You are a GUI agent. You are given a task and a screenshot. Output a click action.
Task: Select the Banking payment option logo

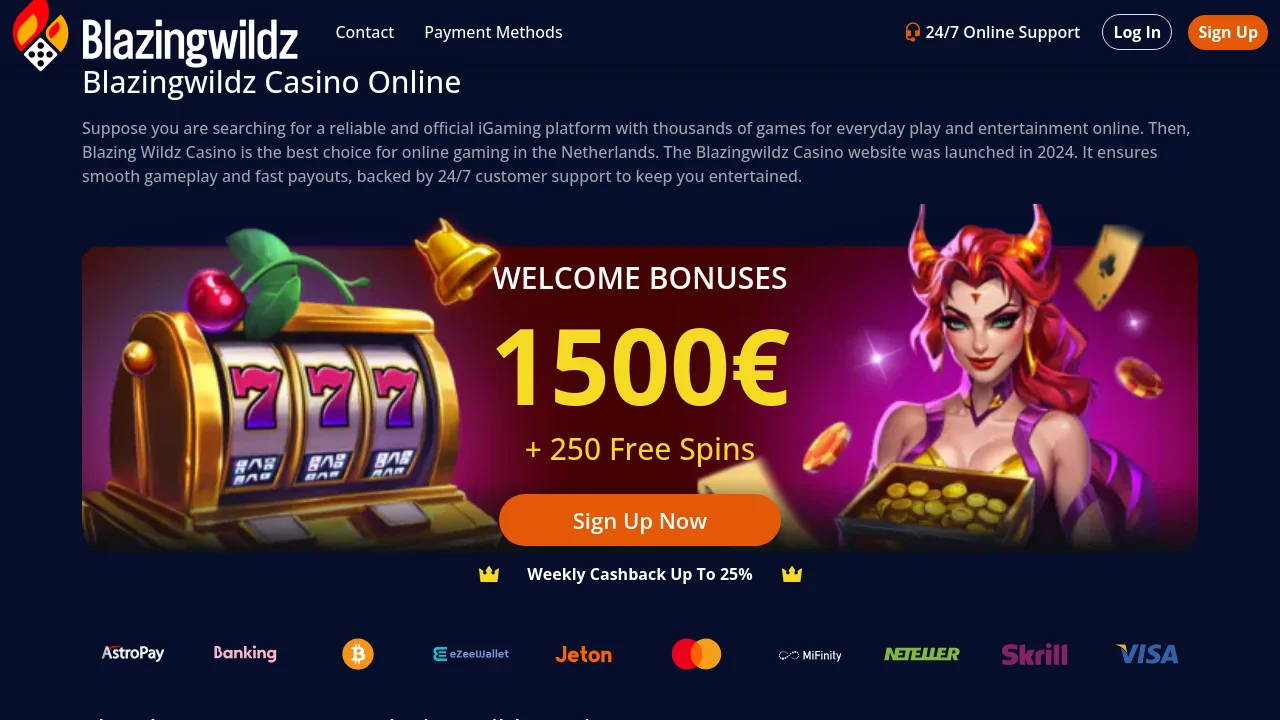(x=245, y=653)
